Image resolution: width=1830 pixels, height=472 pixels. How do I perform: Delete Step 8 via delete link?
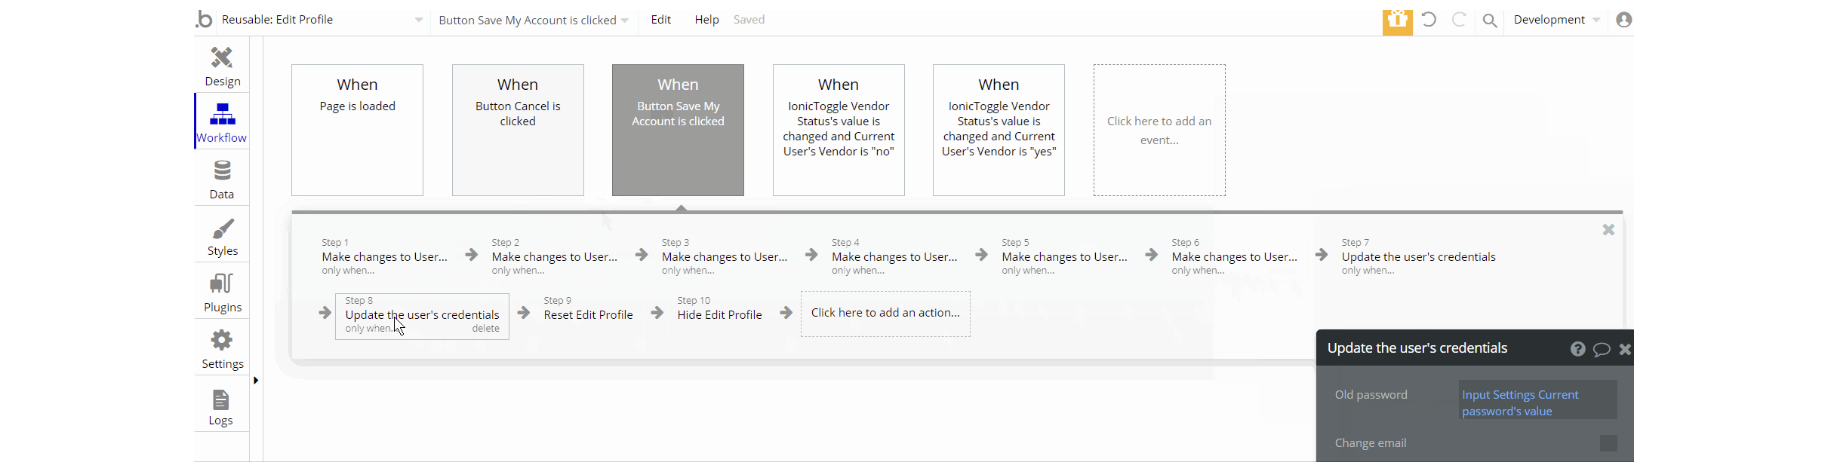point(485,329)
